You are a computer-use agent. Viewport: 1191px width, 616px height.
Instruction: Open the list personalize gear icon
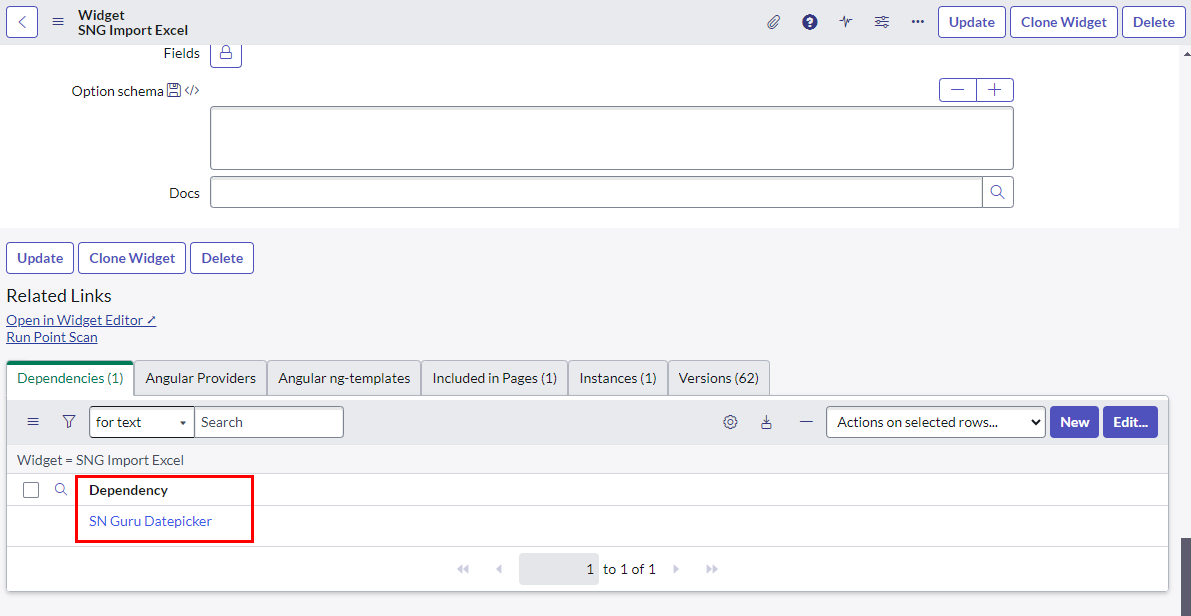(x=730, y=422)
